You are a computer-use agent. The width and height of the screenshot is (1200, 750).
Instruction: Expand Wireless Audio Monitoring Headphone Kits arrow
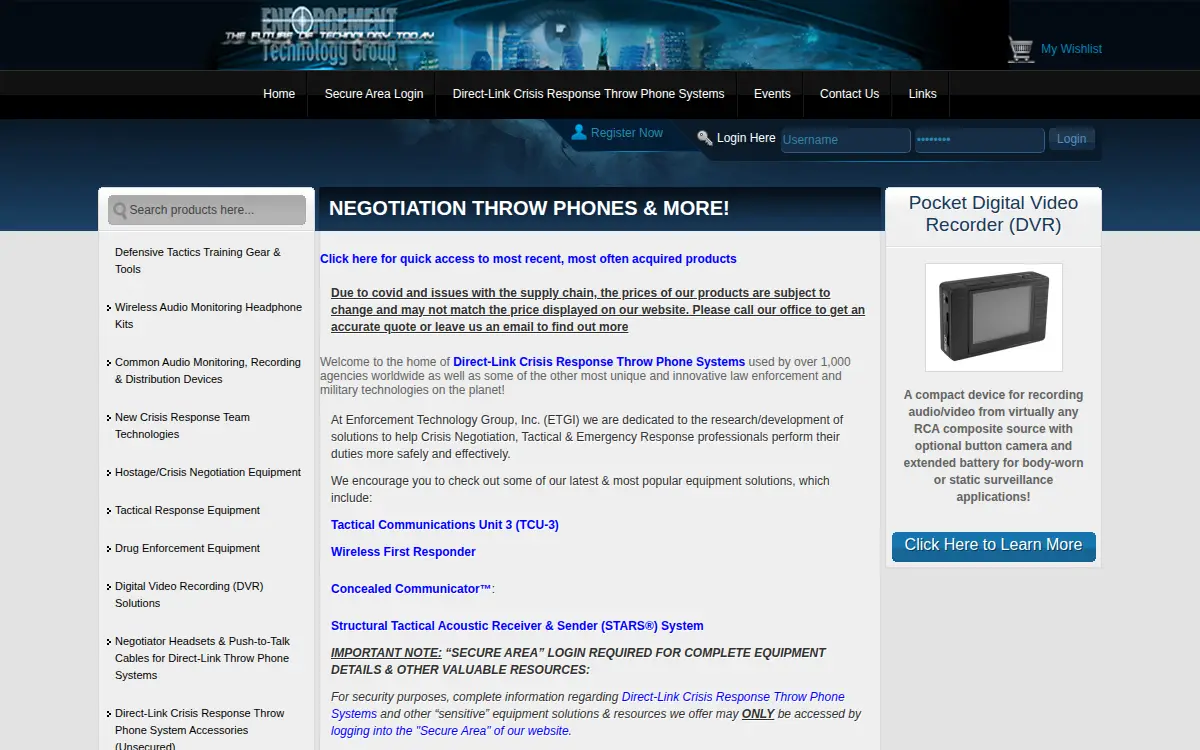(108, 308)
